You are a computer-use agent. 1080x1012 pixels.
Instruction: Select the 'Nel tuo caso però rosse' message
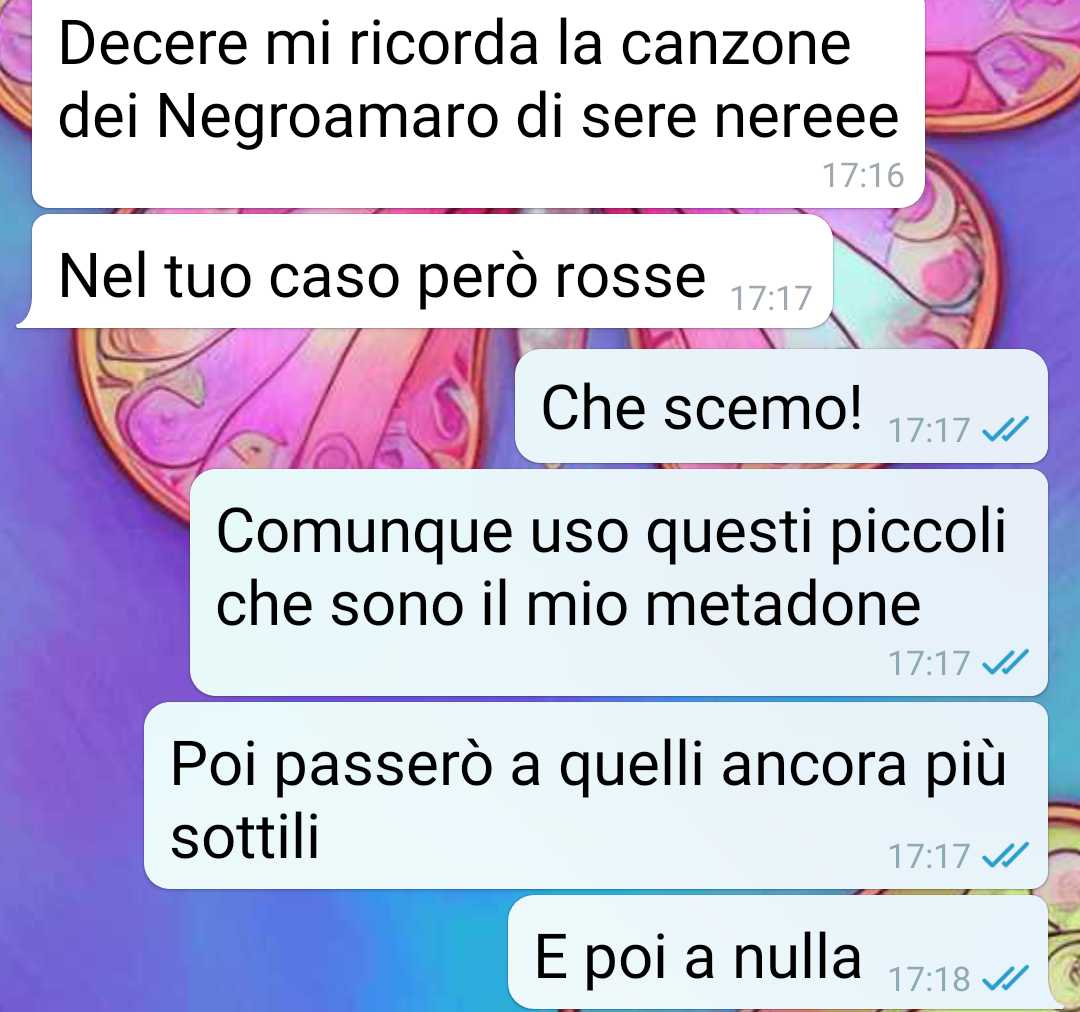424,271
